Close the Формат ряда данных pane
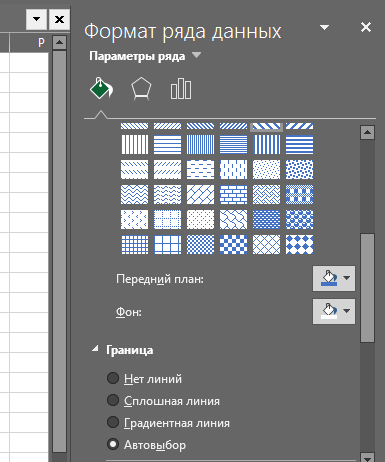385x462 pixels. 366,27
